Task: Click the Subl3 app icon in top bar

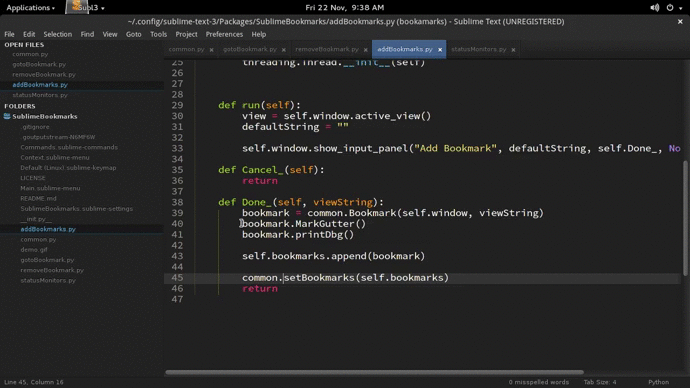Action: pos(77,6)
